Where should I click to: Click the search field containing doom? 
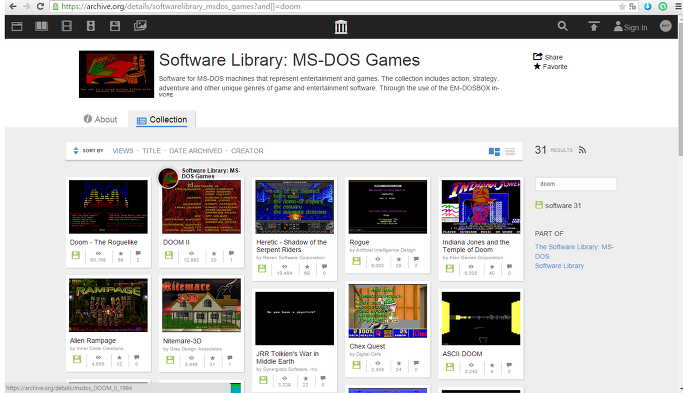(x=576, y=184)
